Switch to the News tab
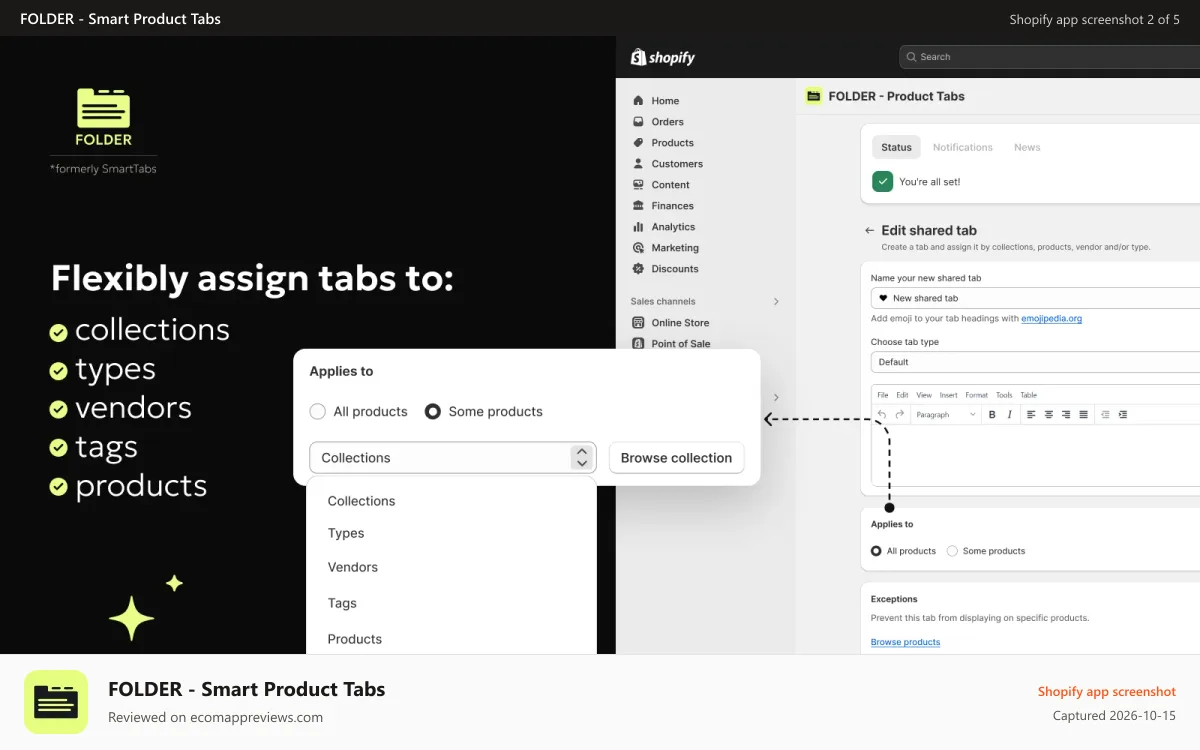Screen dimensions: 1200x750 tap(1027, 147)
